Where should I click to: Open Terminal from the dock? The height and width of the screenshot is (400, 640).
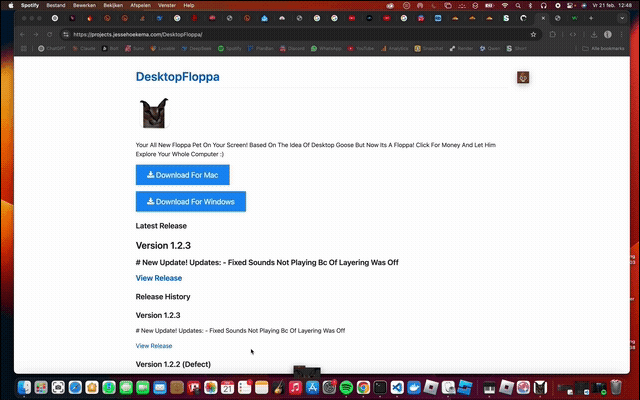(x=380, y=387)
